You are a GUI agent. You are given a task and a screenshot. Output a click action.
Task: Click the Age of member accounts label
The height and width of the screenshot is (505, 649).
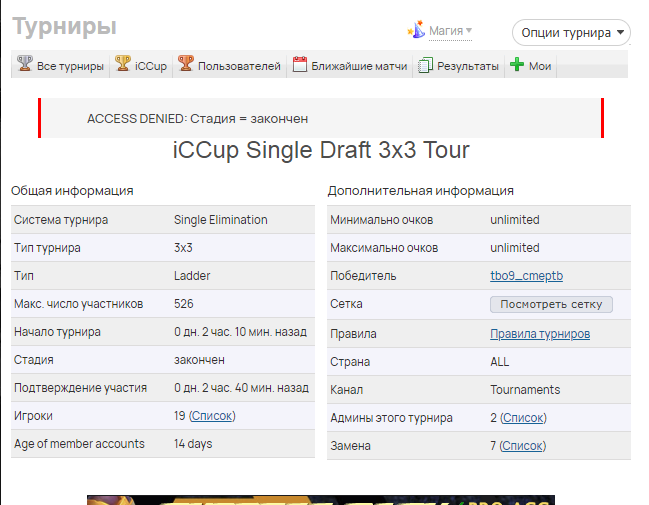pos(79,444)
